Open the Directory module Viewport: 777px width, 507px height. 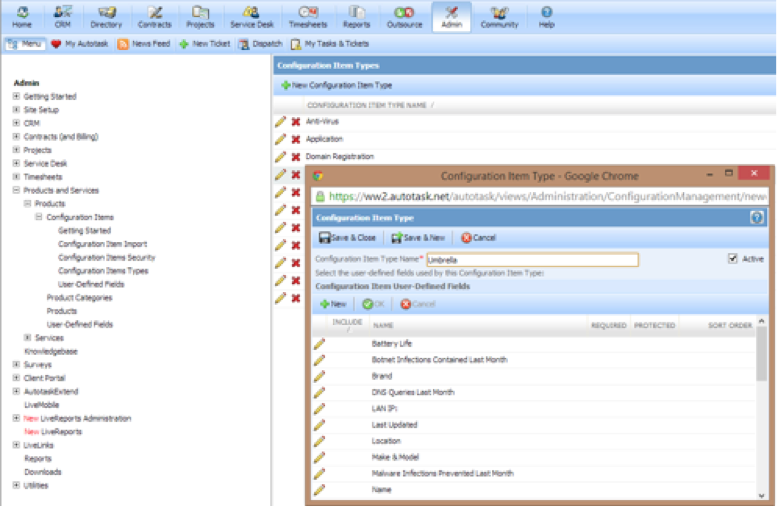pos(106,17)
